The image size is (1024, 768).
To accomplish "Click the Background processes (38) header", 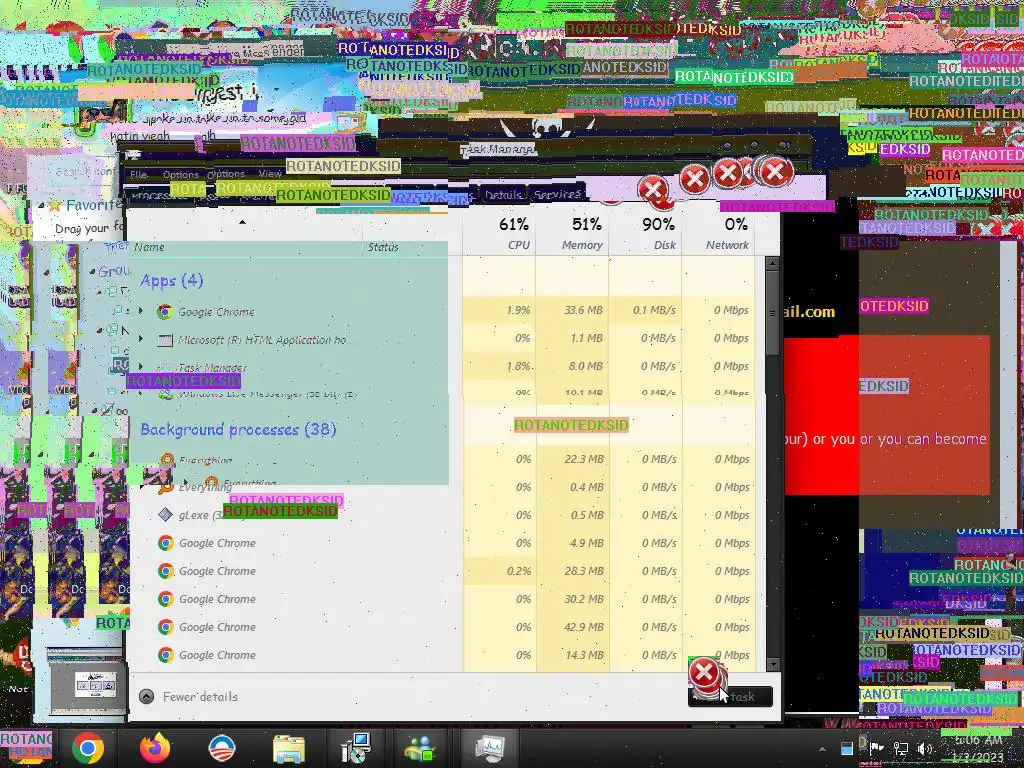I will pos(238,430).
